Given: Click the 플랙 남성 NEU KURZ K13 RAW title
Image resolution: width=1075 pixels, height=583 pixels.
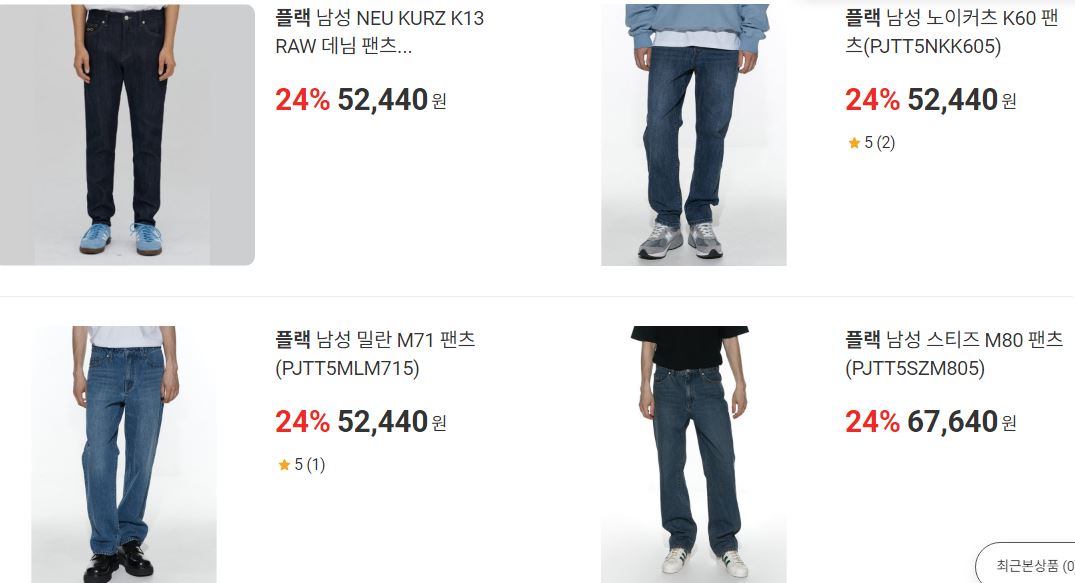Looking at the screenshot, I should pyautogui.click(x=380, y=32).
